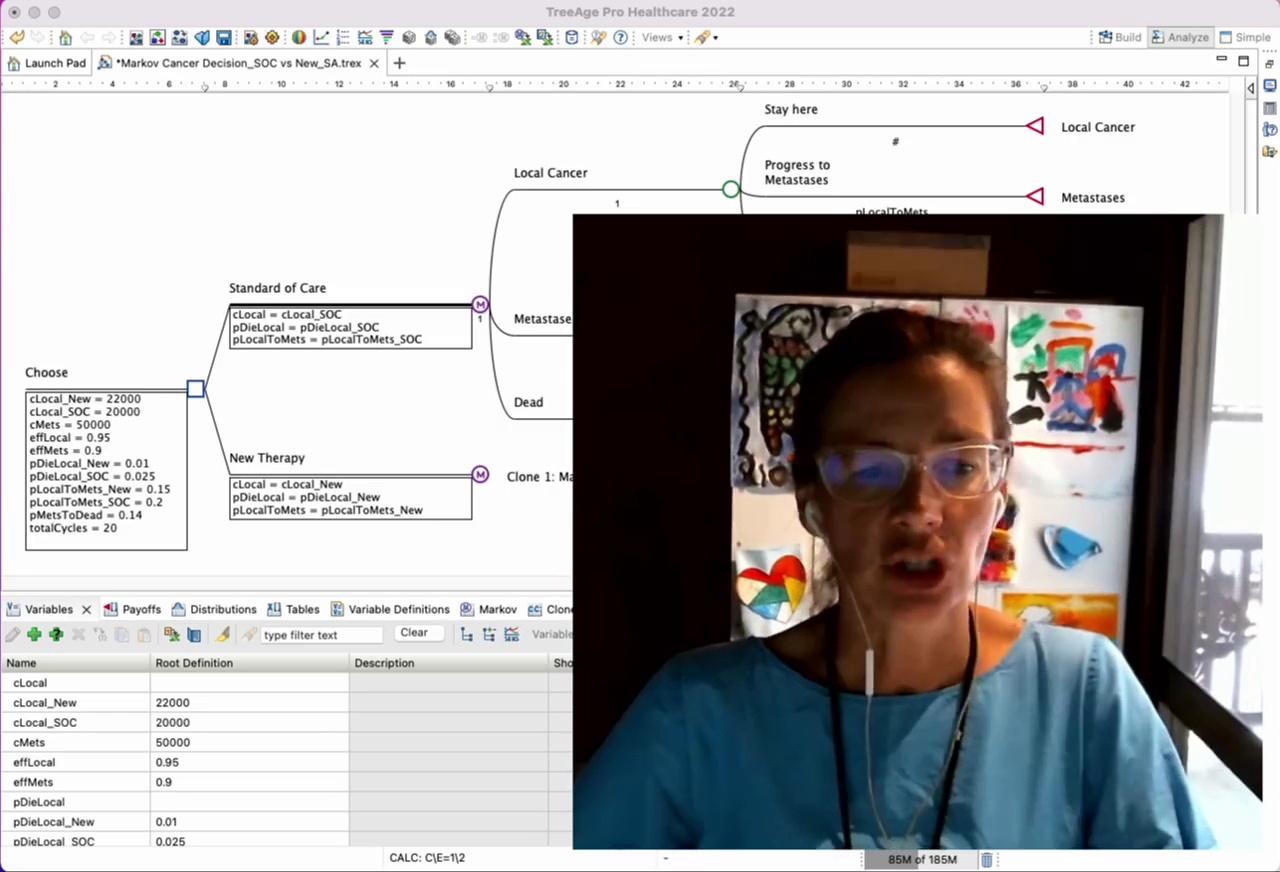Open the line graph analysis icon
Image resolution: width=1280 pixels, height=872 pixels.
tap(321, 38)
